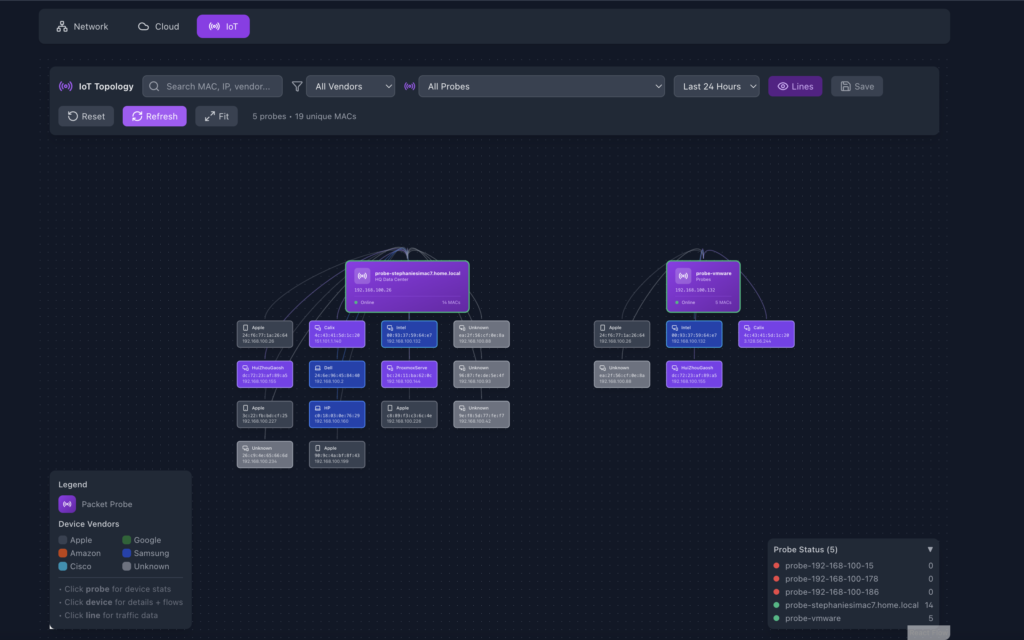Click the funnel filter icon before All Vendors

[x=297, y=87]
